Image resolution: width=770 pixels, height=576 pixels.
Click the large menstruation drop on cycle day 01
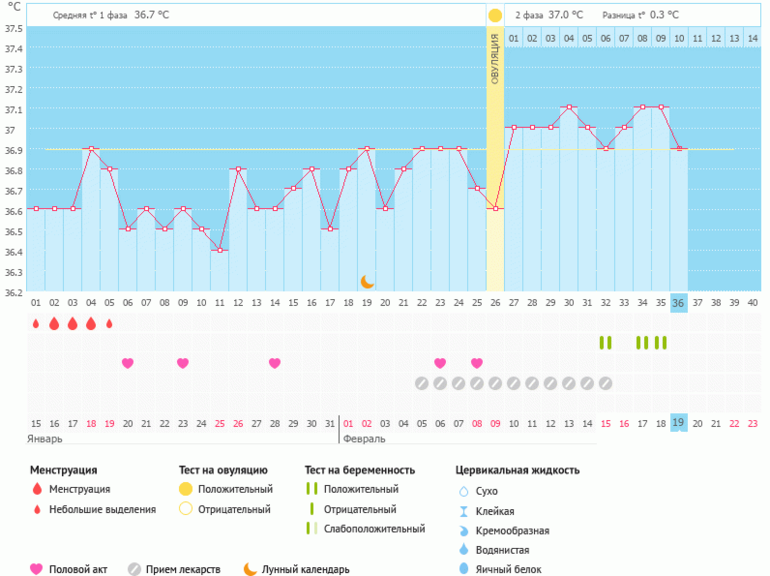pyautogui.click(x=36, y=324)
